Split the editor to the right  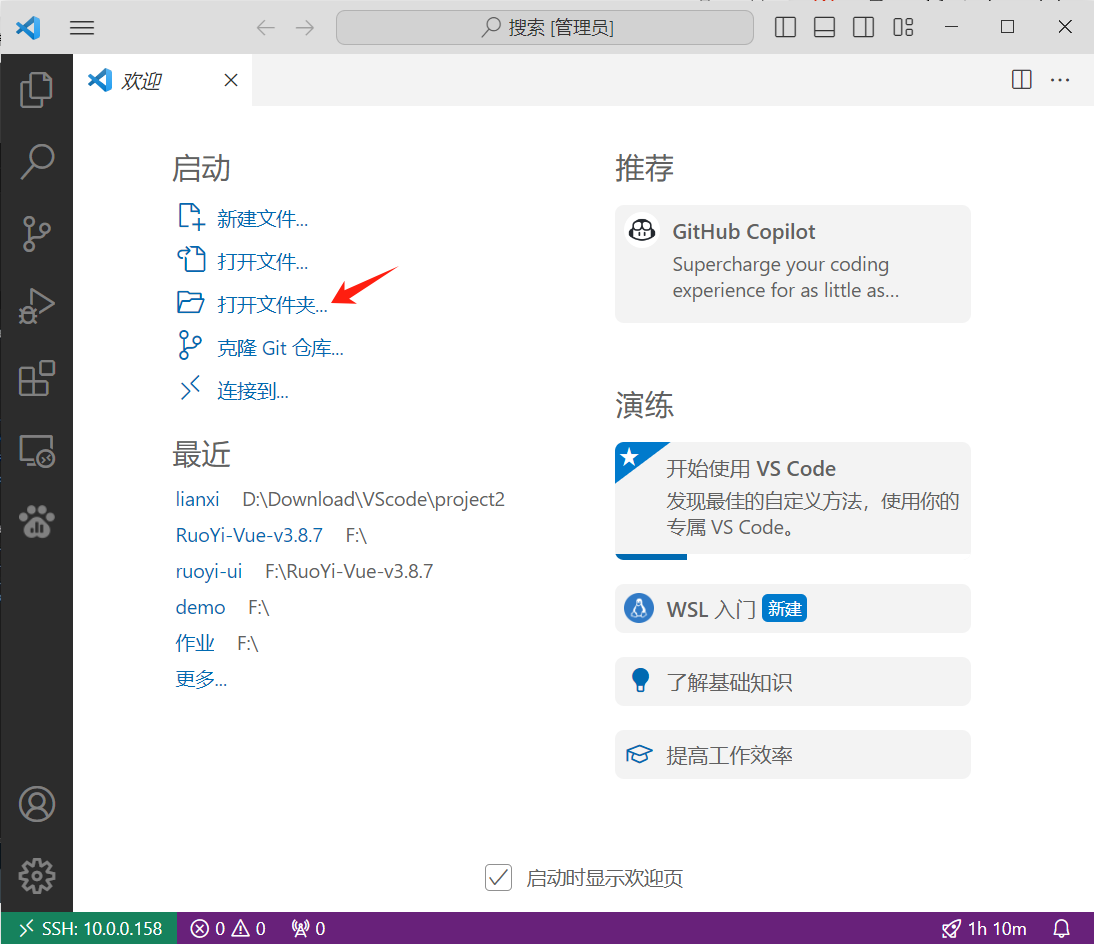(1021, 80)
